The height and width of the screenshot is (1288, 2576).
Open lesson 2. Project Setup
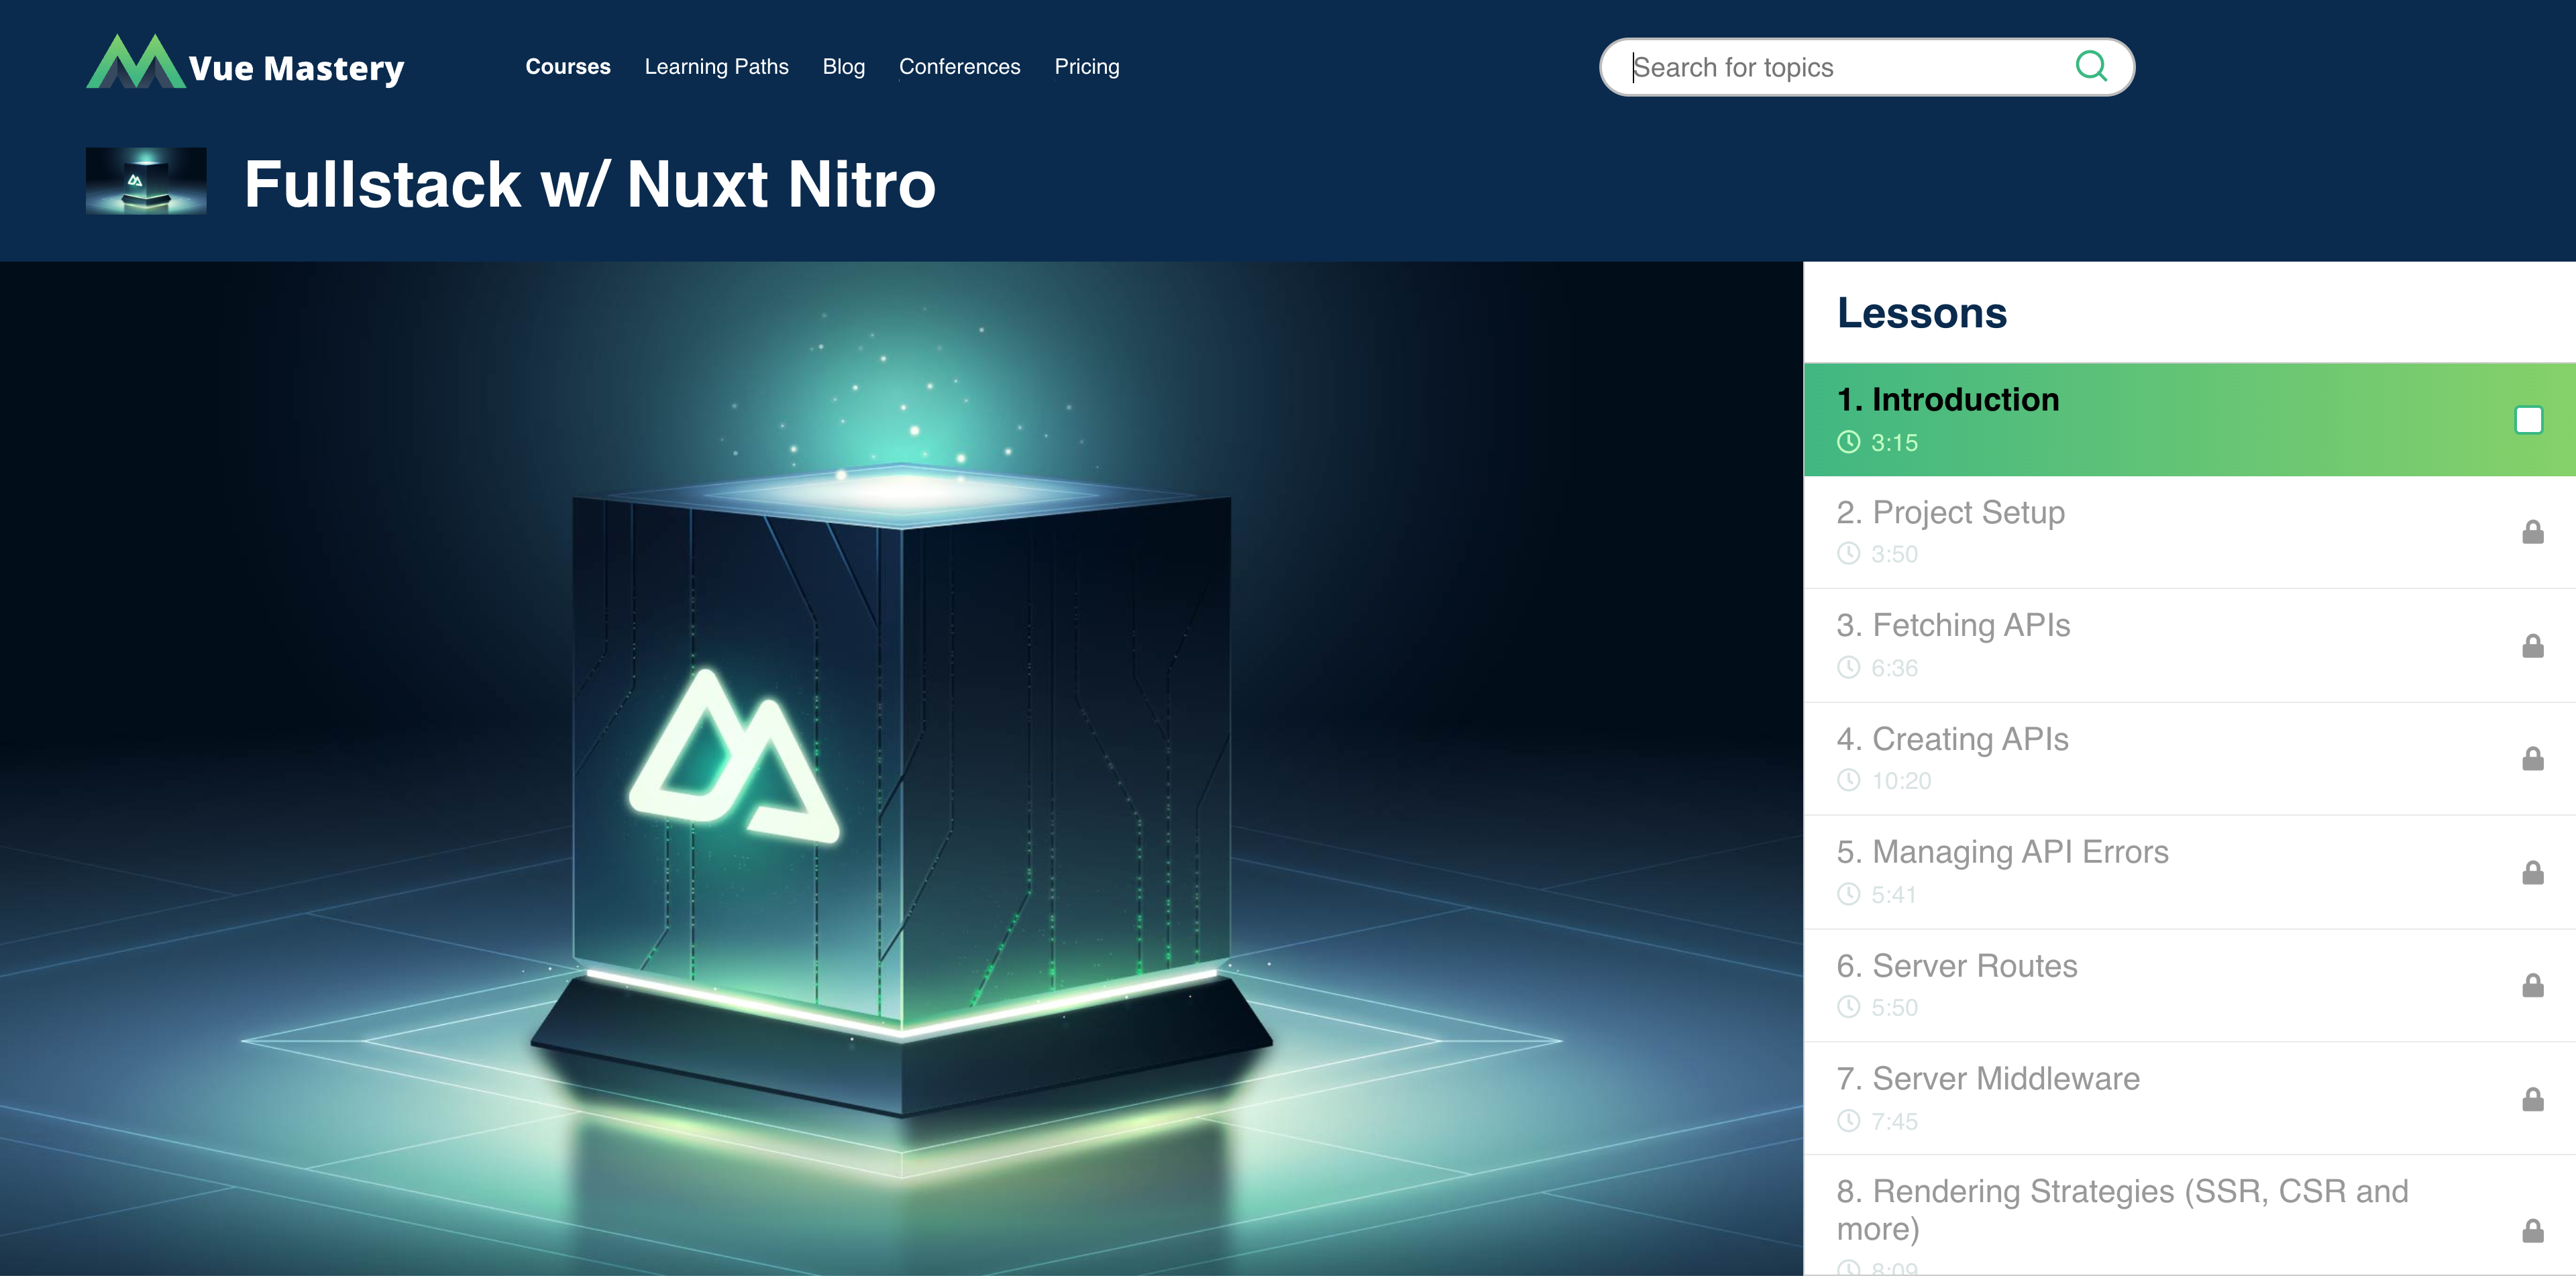tap(2189, 532)
